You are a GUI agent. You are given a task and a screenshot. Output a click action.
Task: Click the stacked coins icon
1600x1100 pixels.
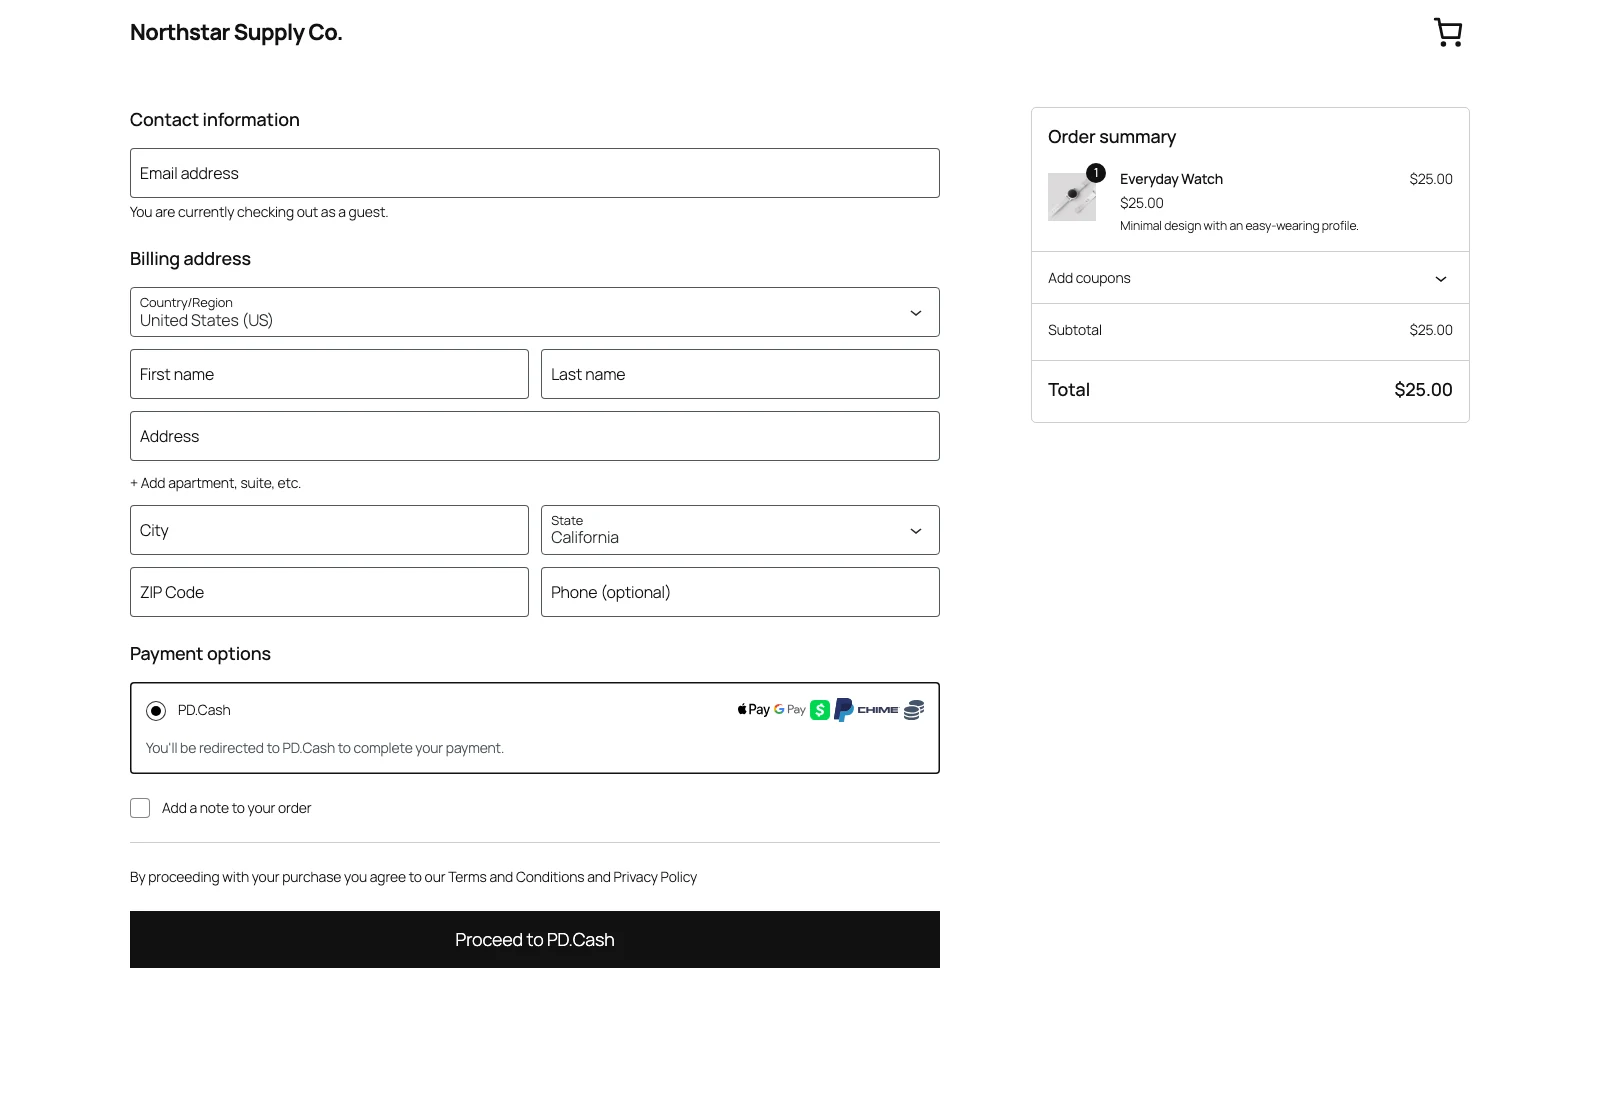click(914, 710)
